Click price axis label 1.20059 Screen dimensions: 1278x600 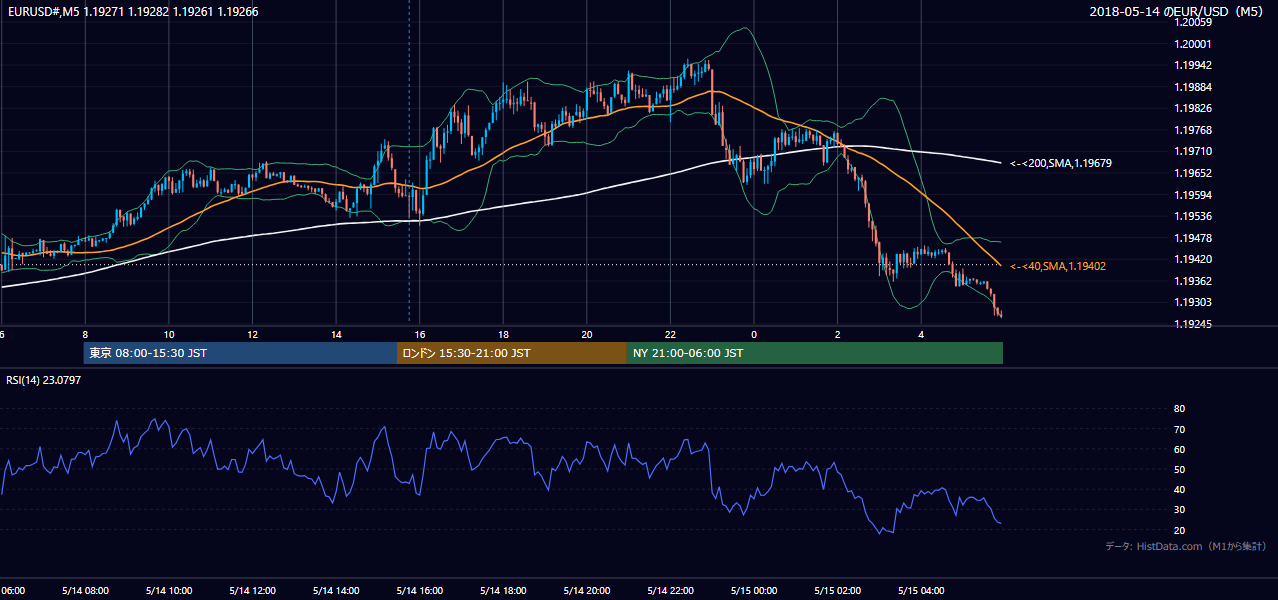(x=1194, y=22)
